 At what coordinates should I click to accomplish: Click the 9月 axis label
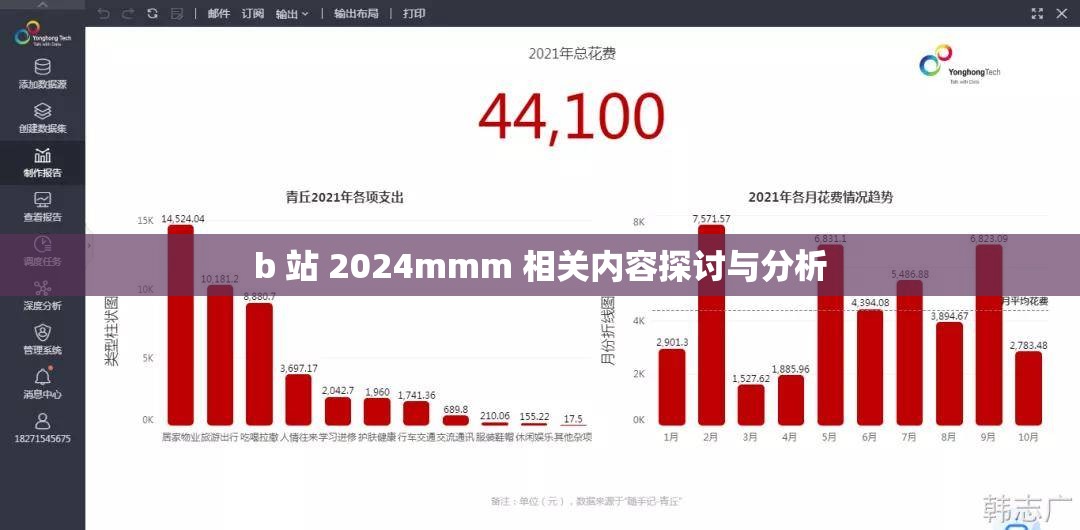988,437
